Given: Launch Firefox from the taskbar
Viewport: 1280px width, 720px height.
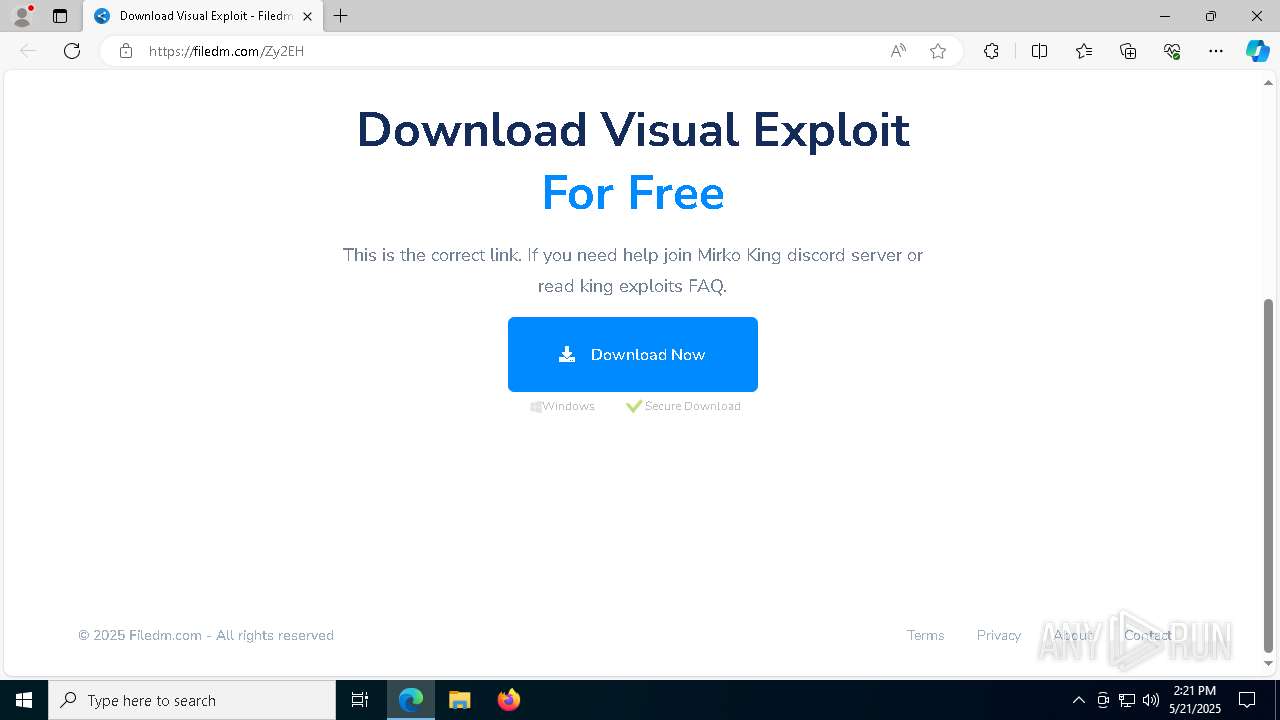Looking at the screenshot, I should tap(508, 700).
